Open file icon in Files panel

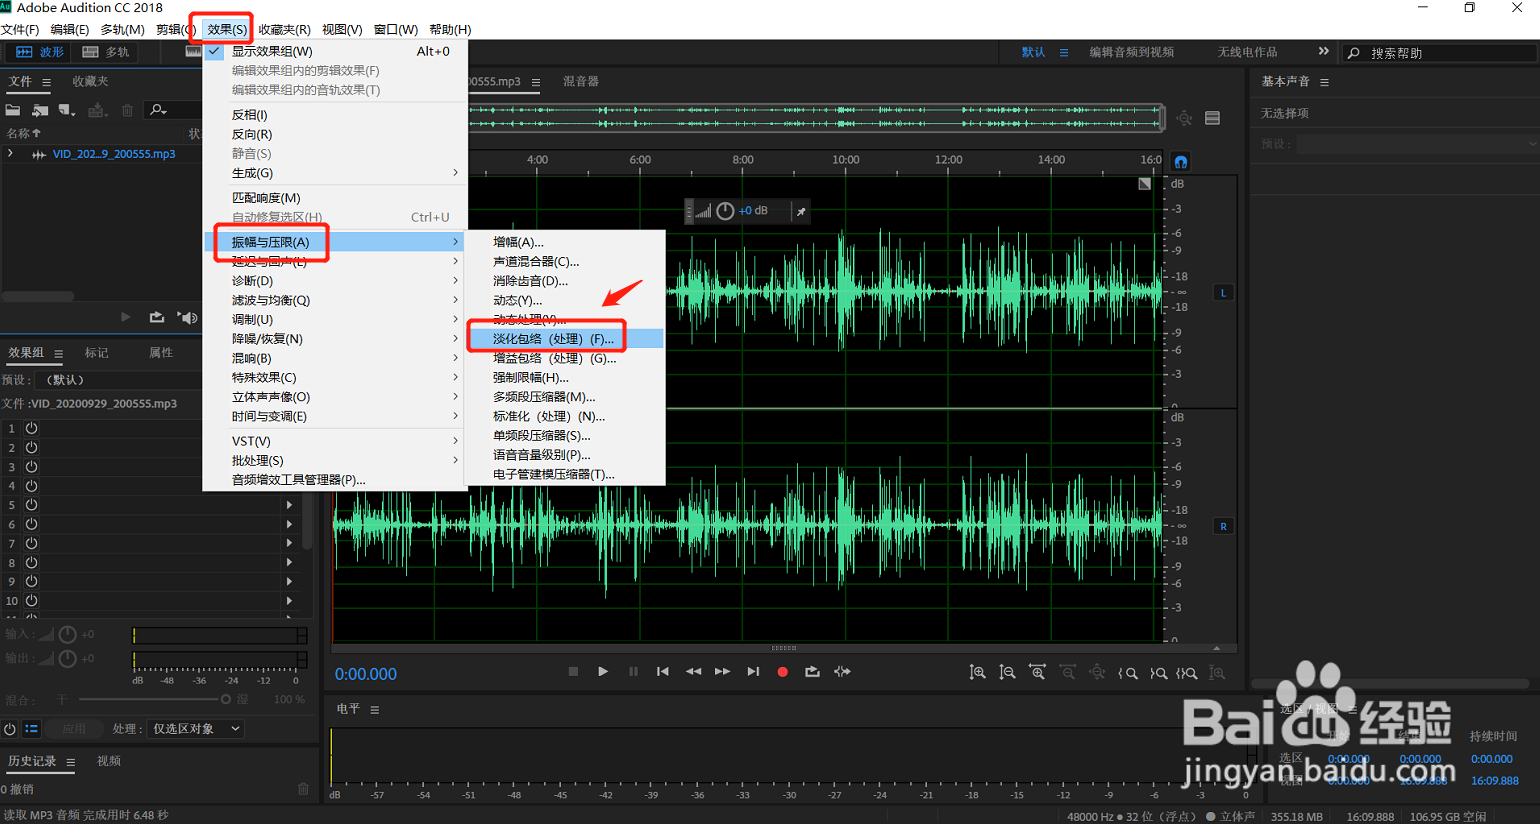point(13,110)
